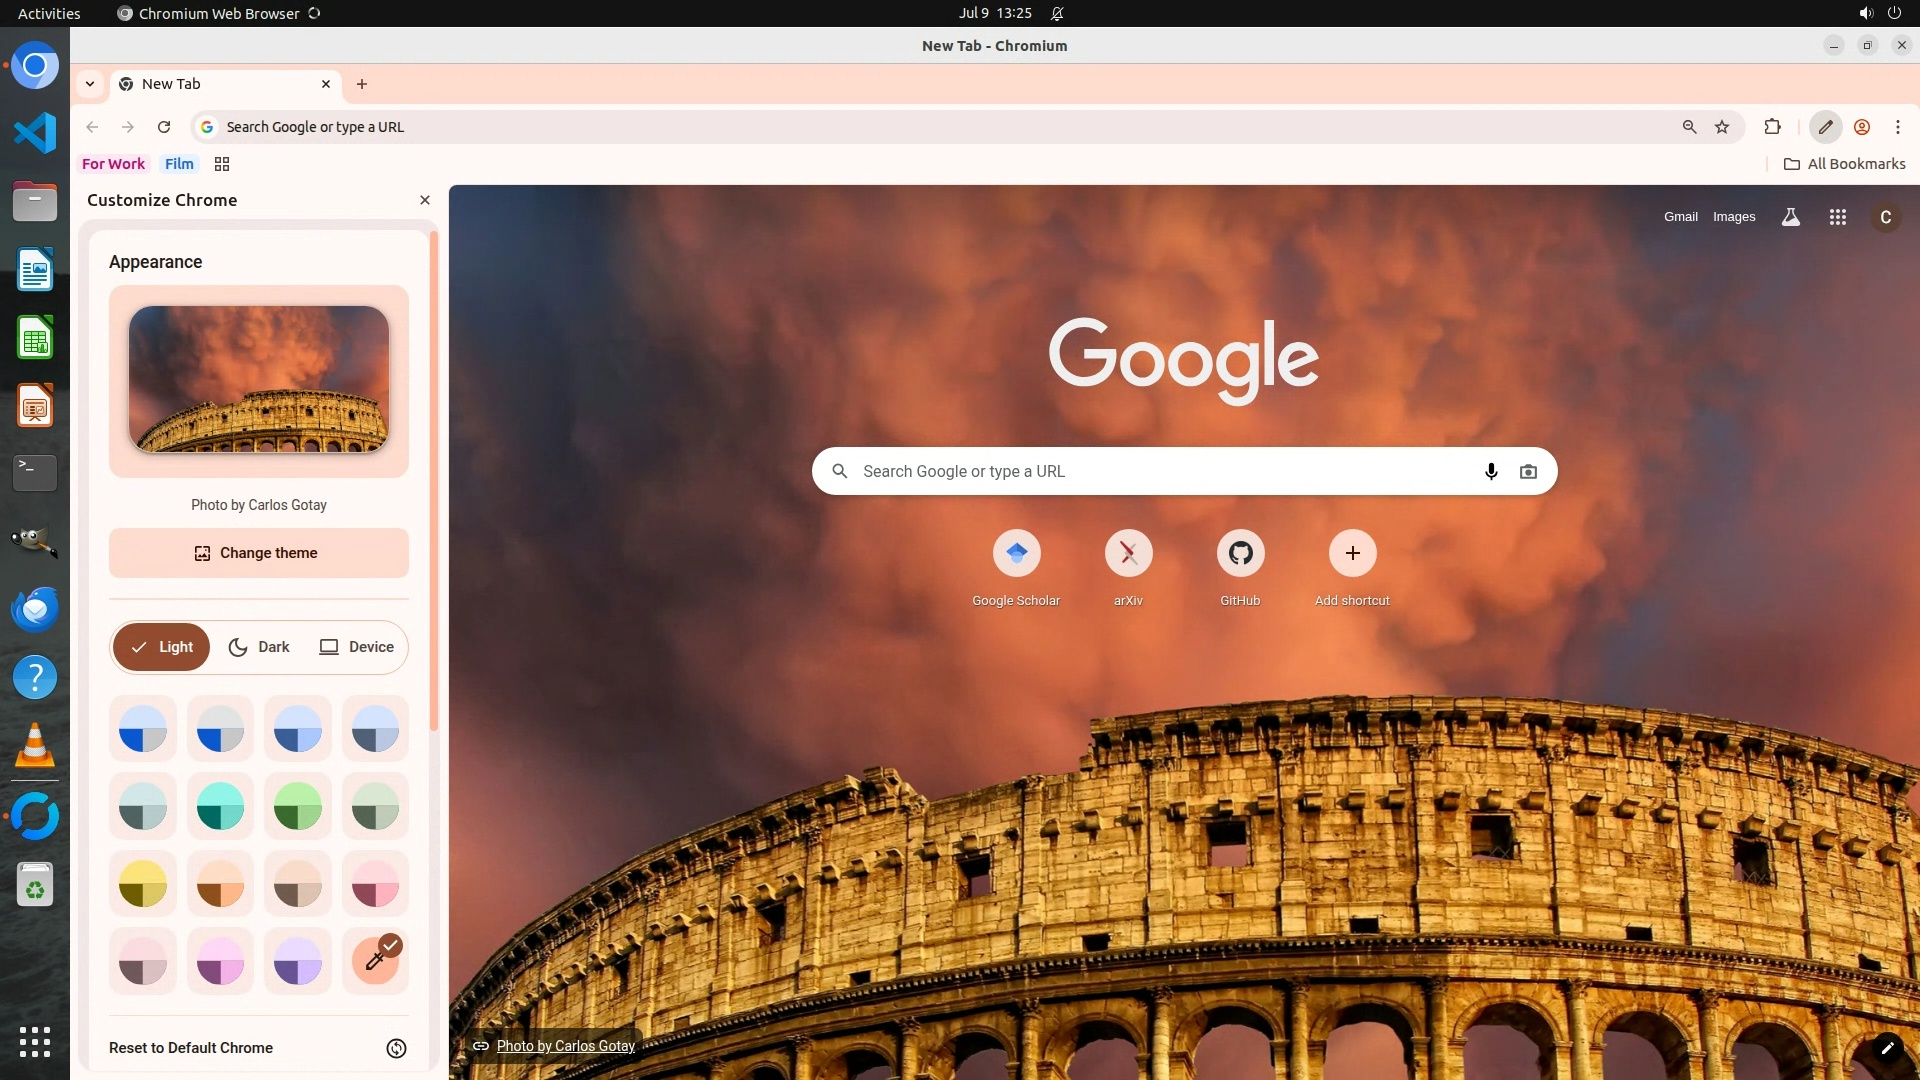Open the For Work tab group
Viewport: 1920px width, 1080px height.
(113, 164)
